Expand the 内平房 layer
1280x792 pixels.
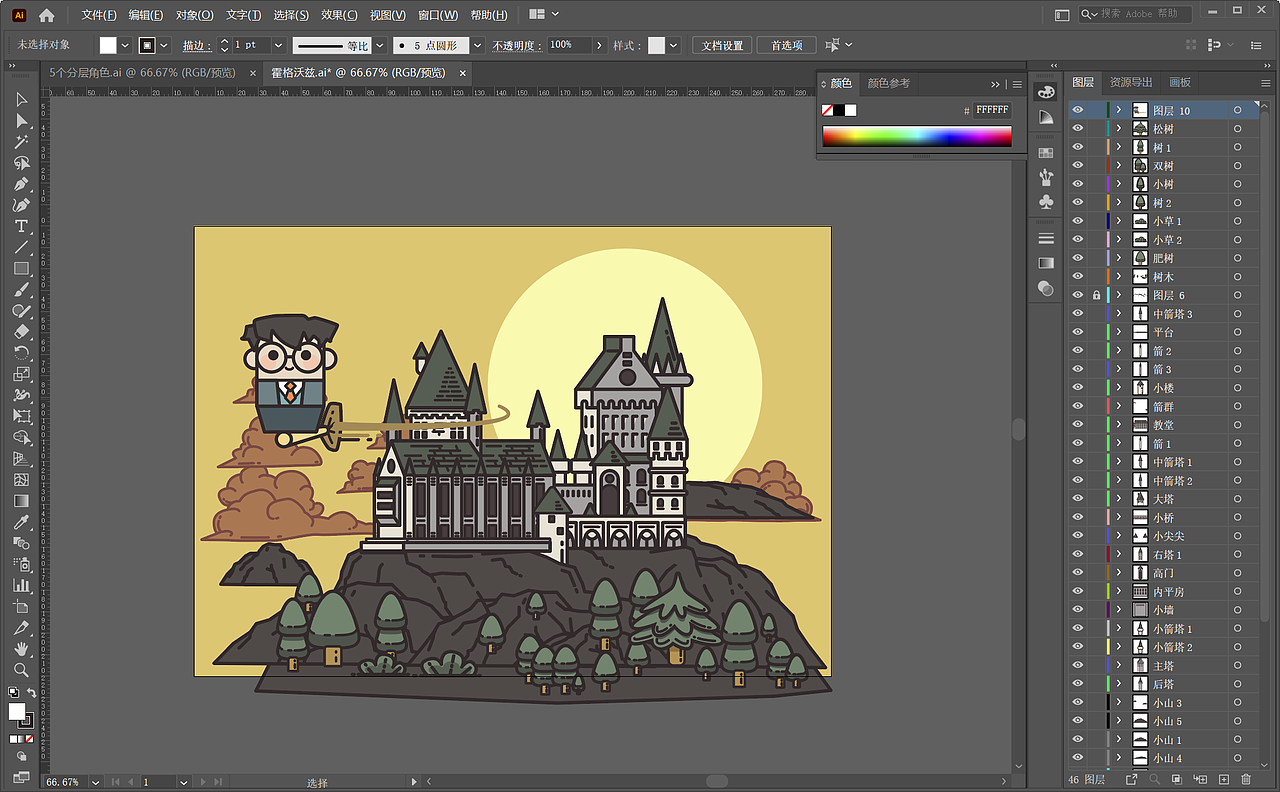click(x=1119, y=592)
